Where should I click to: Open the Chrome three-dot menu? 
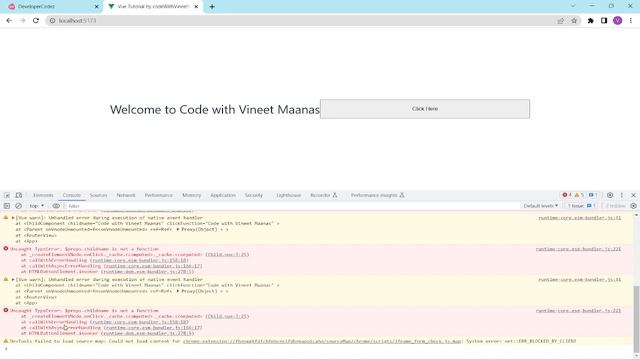pos(631,20)
